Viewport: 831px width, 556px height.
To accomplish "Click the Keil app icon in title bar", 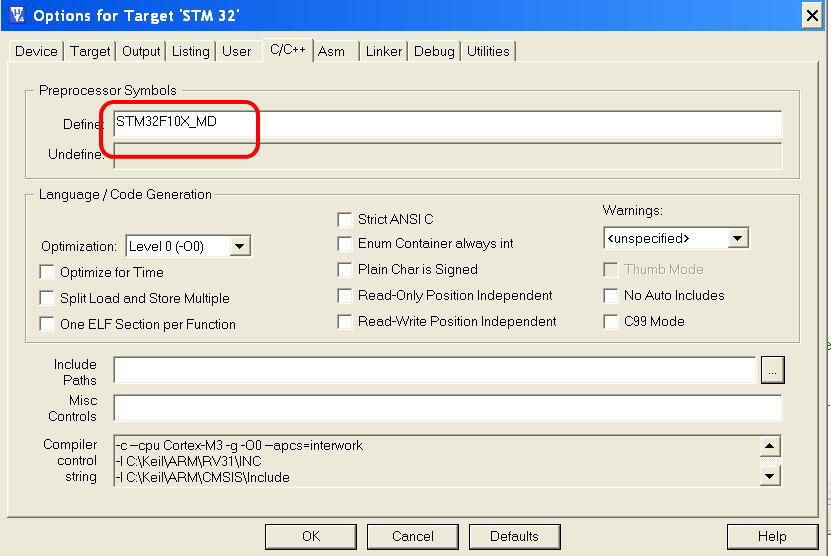I will [x=16, y=15].
